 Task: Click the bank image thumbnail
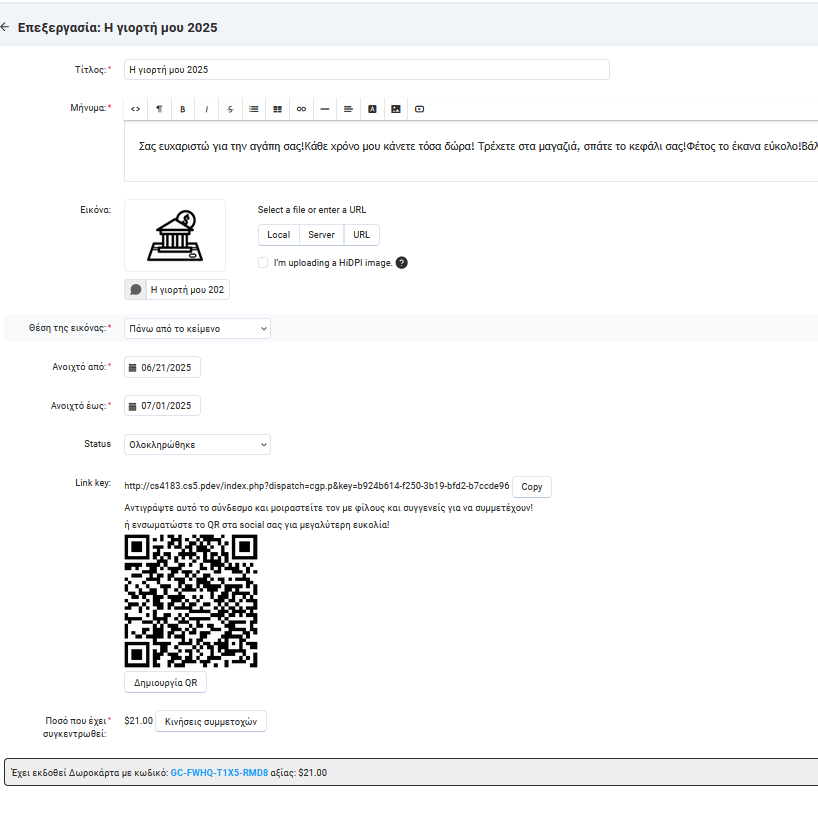coord(175,235)
